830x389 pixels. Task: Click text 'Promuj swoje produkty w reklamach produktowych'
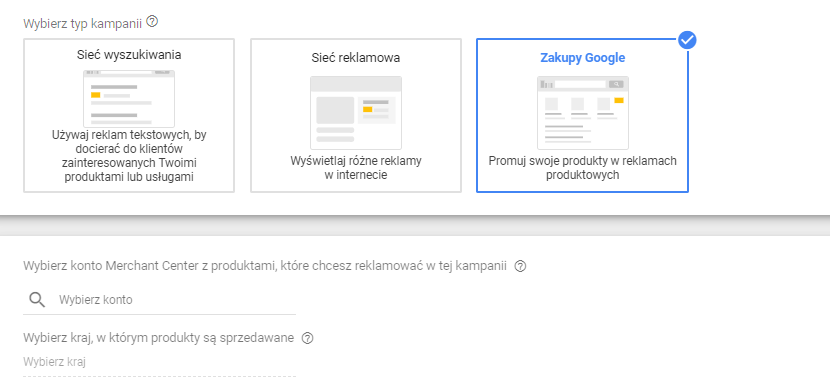pyautogui.click(x=583, y=168)
